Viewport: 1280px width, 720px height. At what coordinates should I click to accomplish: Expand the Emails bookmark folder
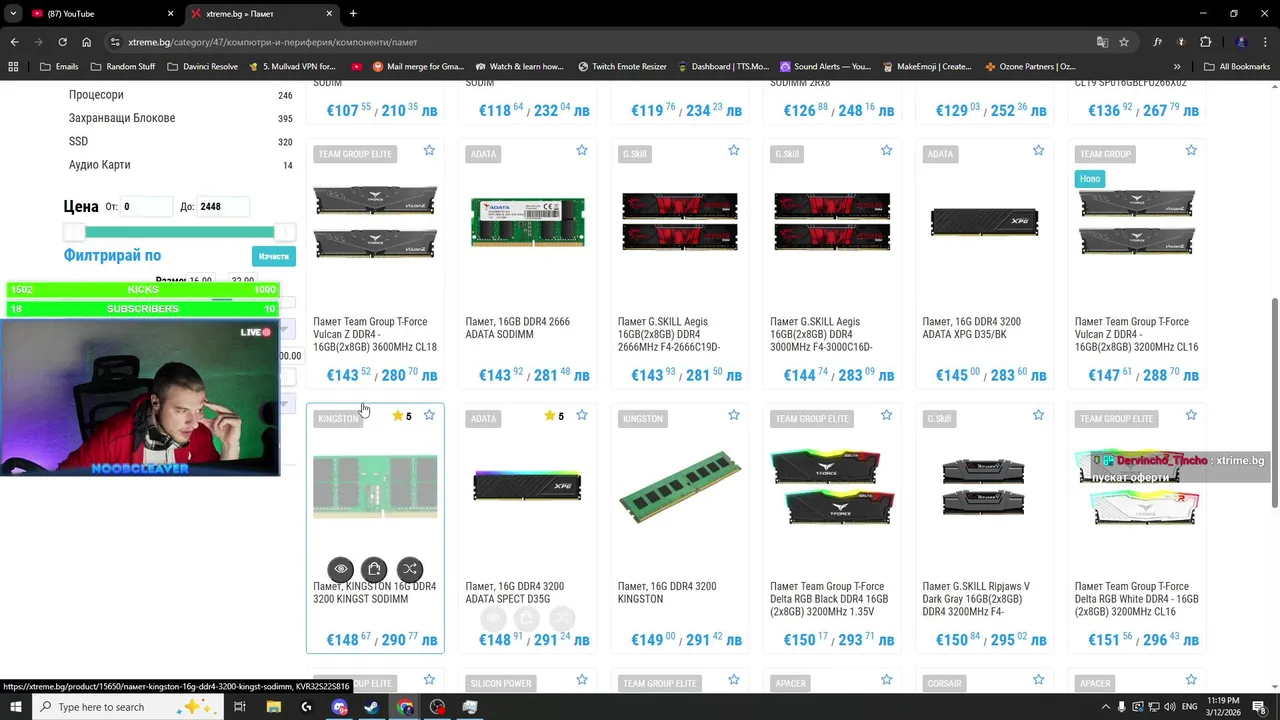point(59,67)
